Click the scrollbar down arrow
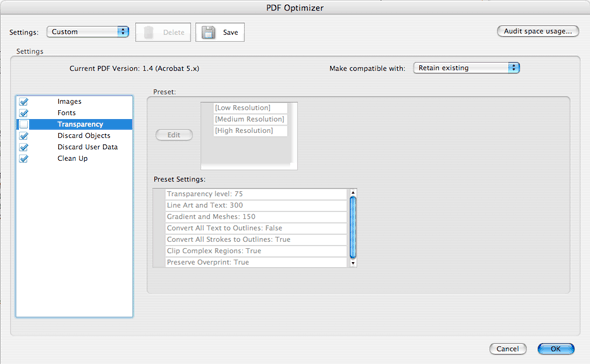Screen dimensions: 590x364 (x=353, y=263)
